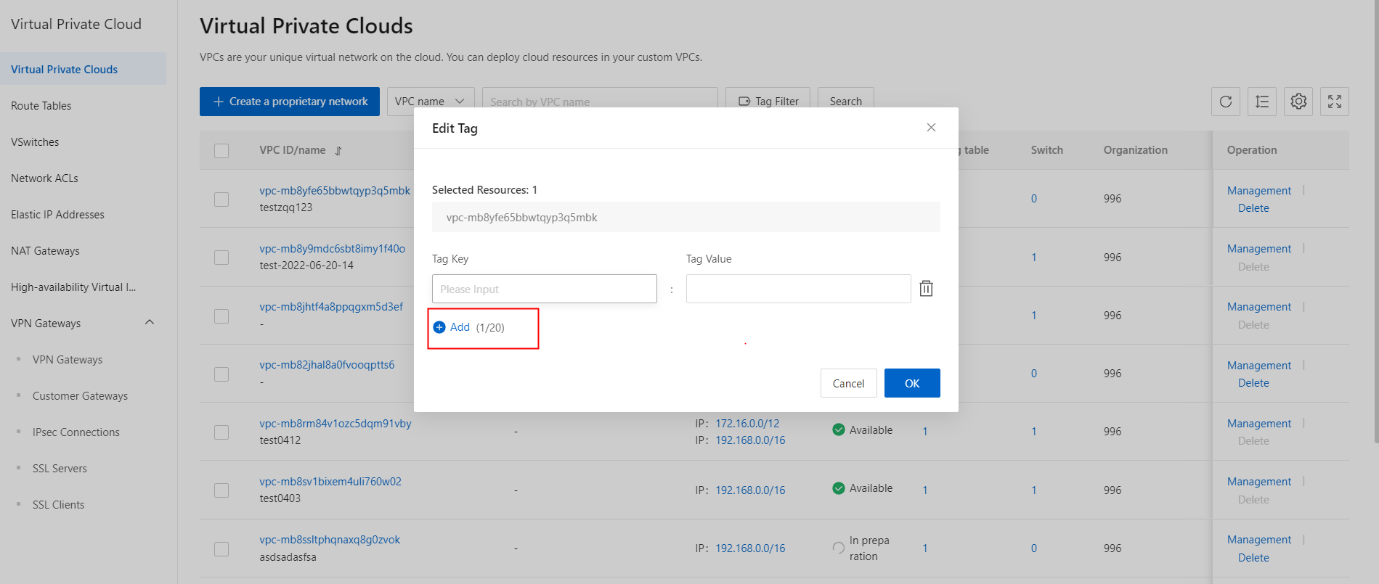Close the Edit Tag dialog

click(931, 127)
